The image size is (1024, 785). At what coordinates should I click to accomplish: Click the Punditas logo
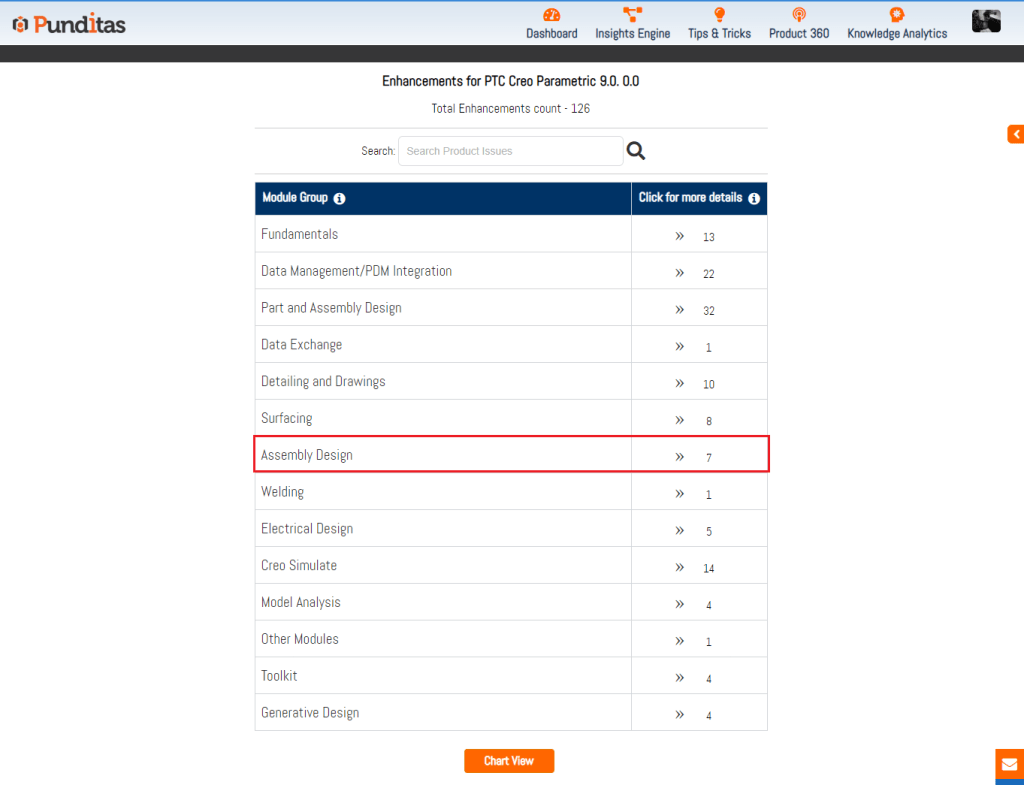click(69, 24)
